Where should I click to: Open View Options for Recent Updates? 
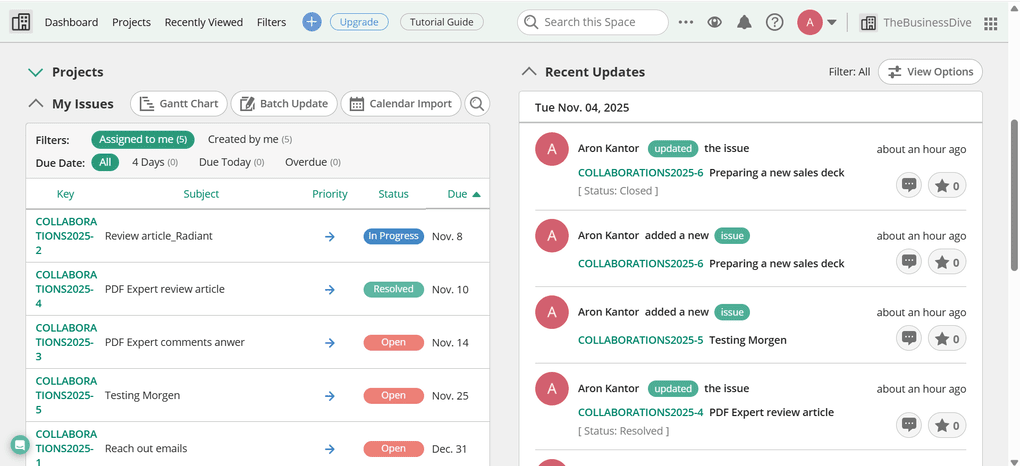click(930, 72)
